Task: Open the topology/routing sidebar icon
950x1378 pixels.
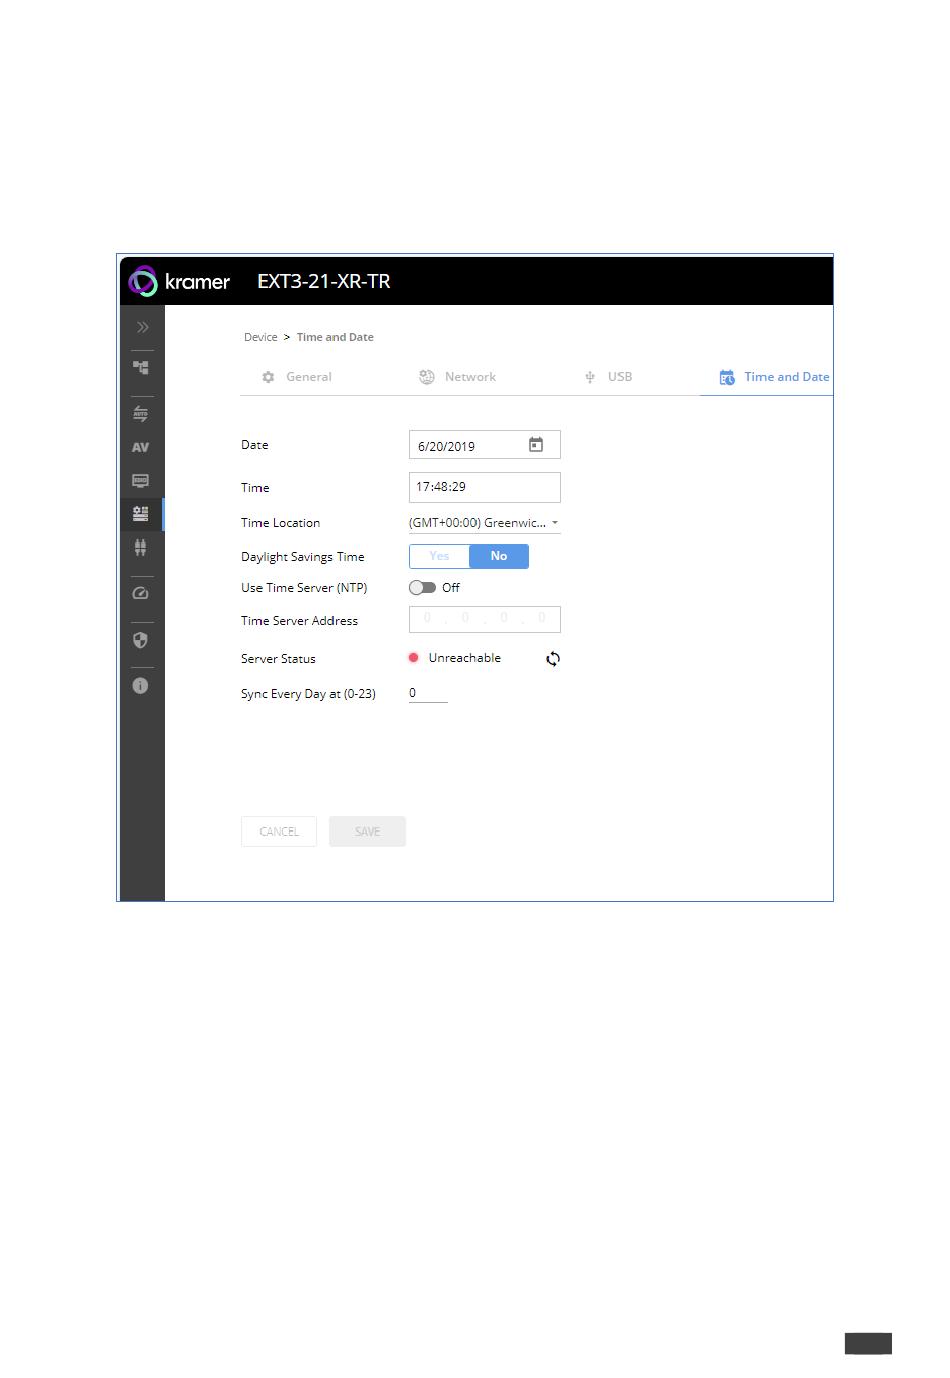Action: (141, 367)
